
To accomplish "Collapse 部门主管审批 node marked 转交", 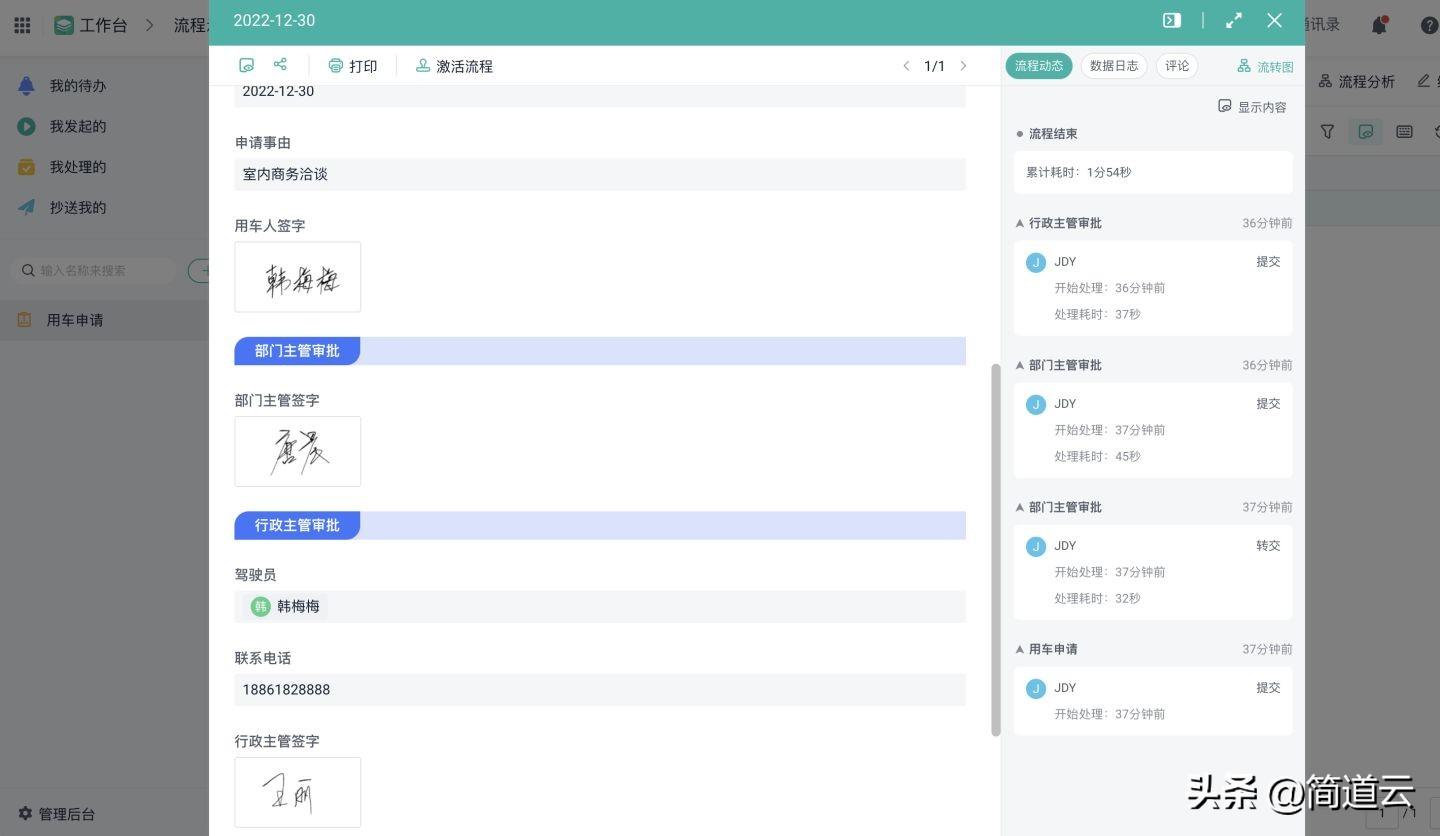I will point(1020,507).
